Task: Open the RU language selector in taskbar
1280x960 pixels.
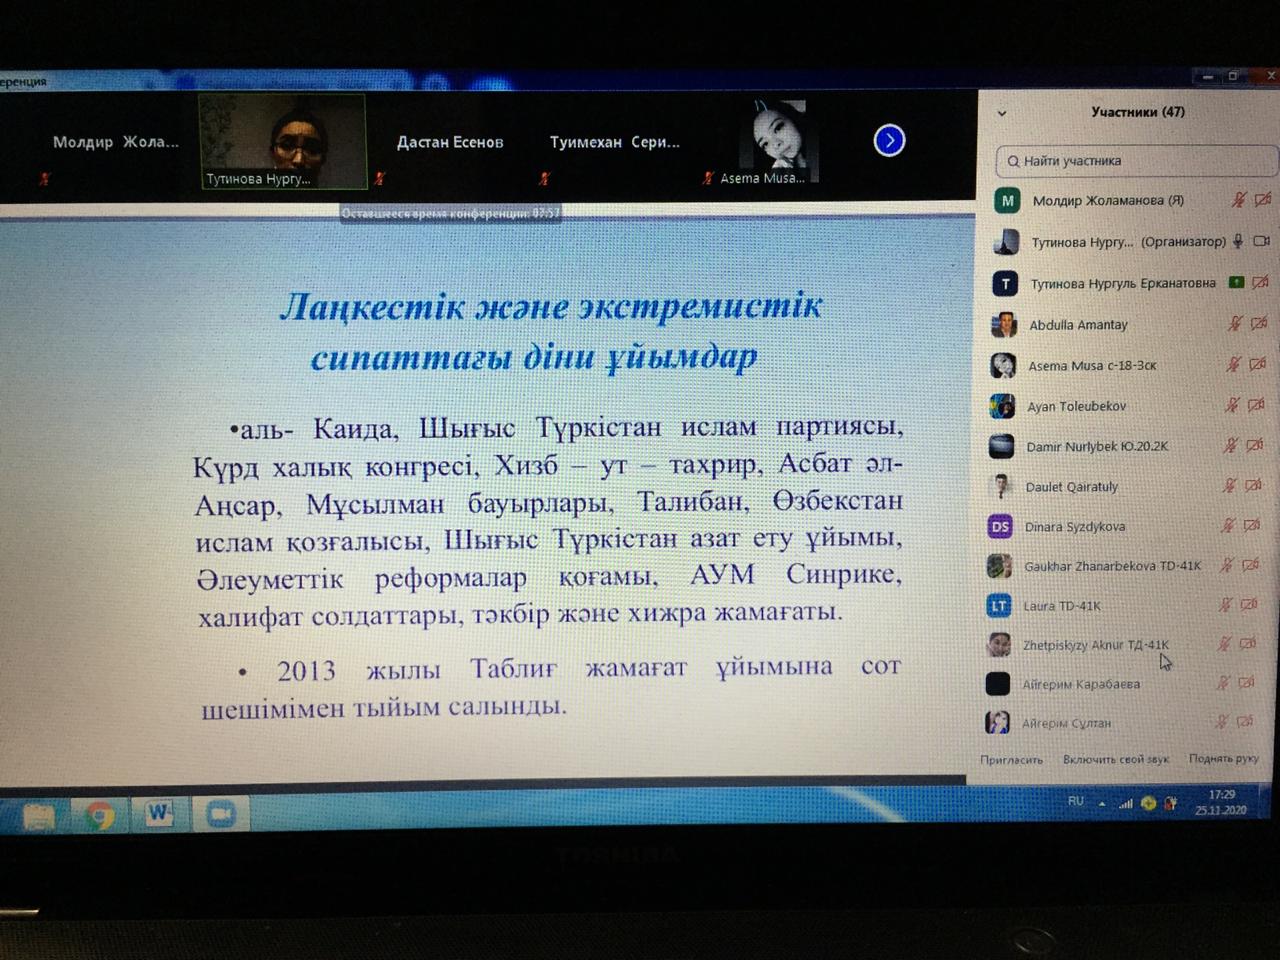Action: pos(1076,802)
